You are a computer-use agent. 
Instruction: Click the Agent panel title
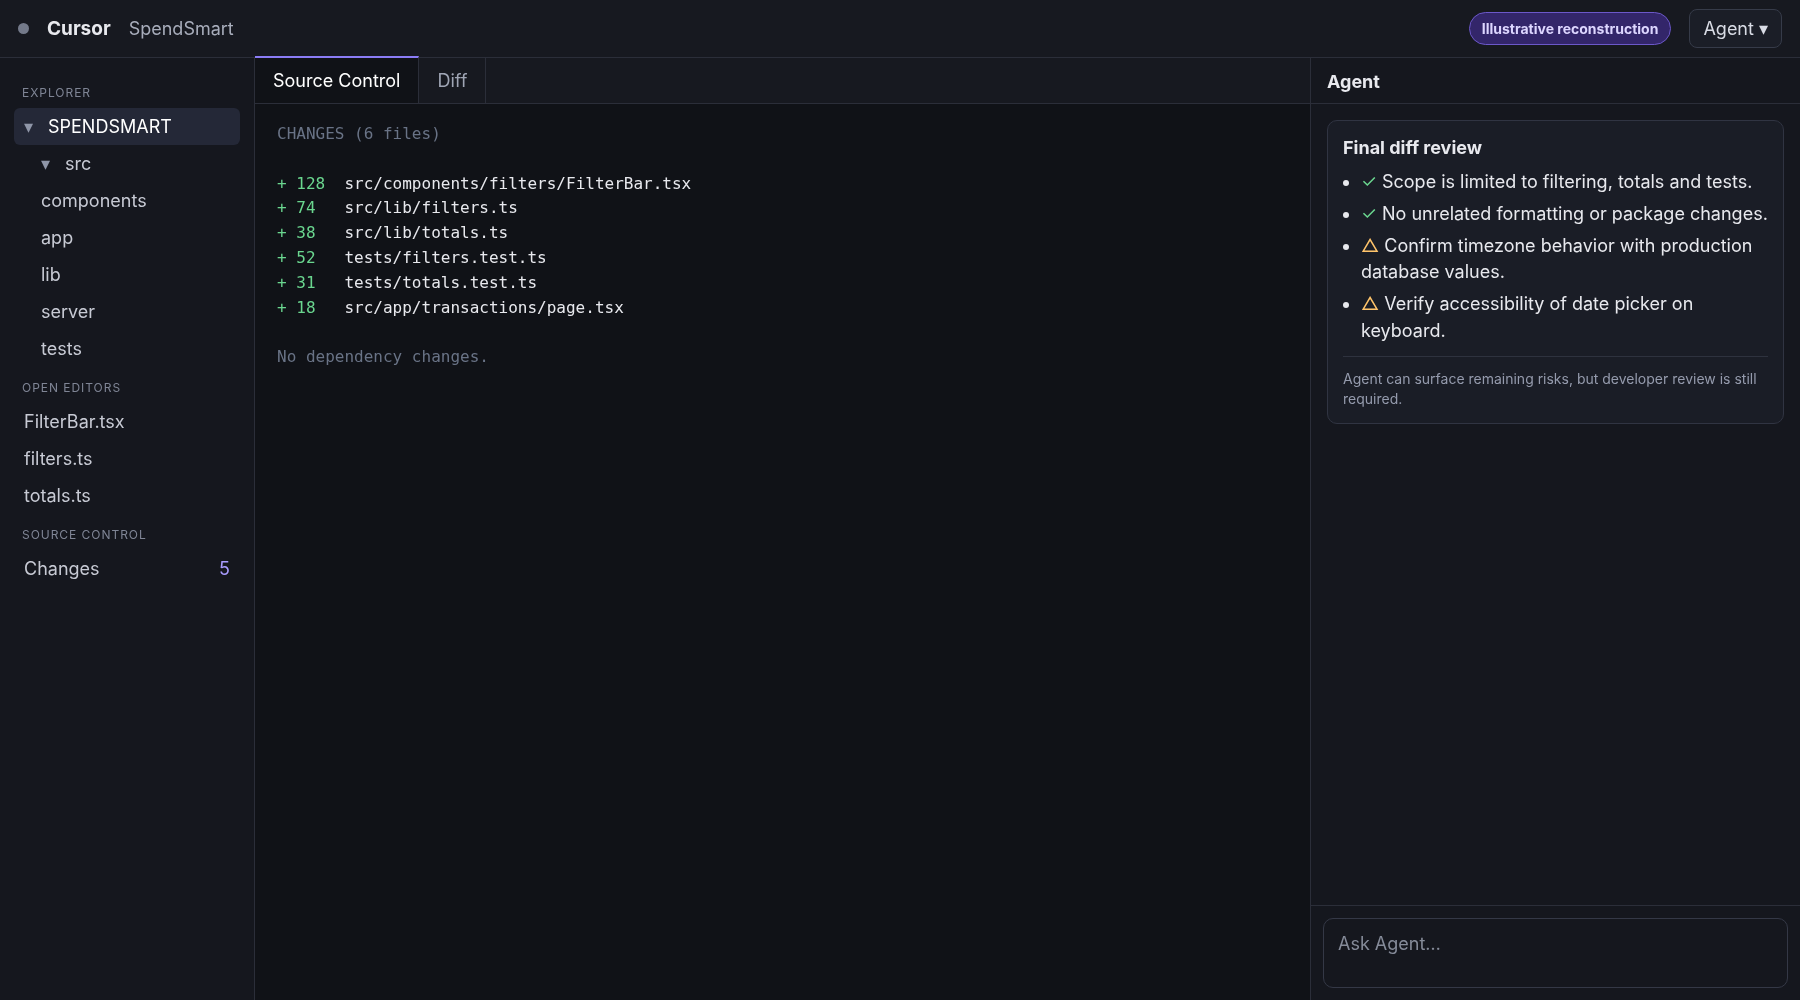pos(1353,82)
